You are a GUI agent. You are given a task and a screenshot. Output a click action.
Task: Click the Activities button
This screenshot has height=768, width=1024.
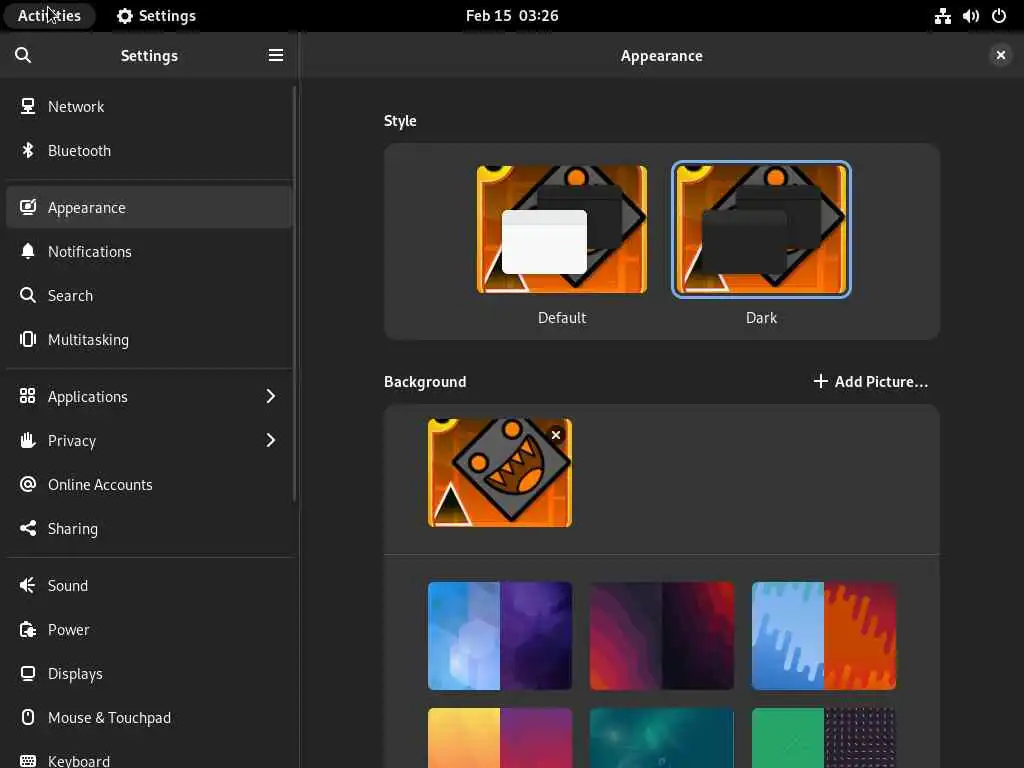49,16
